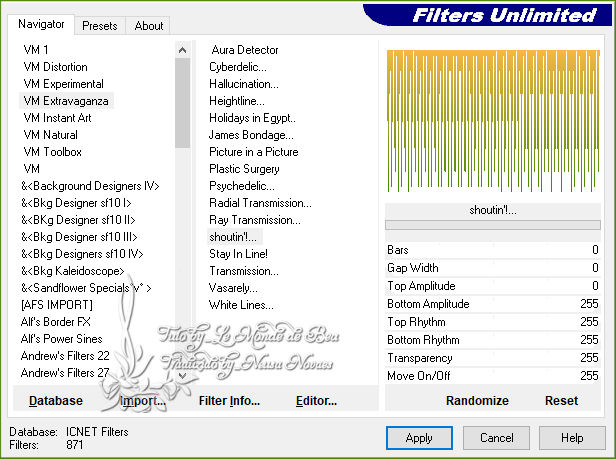Viewport: 616px width, 459px height.
Task: Apply the shoutin'! filter
Action: coord(419,438)
